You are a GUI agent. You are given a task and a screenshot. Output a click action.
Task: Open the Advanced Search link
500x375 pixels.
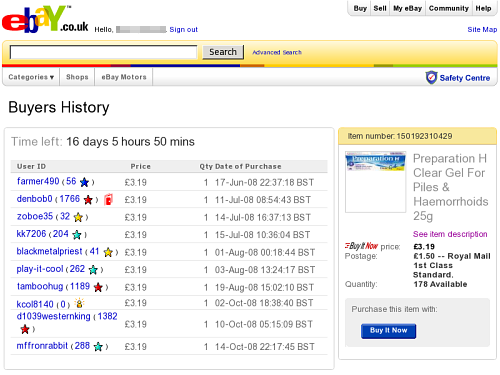pos(277,52)
